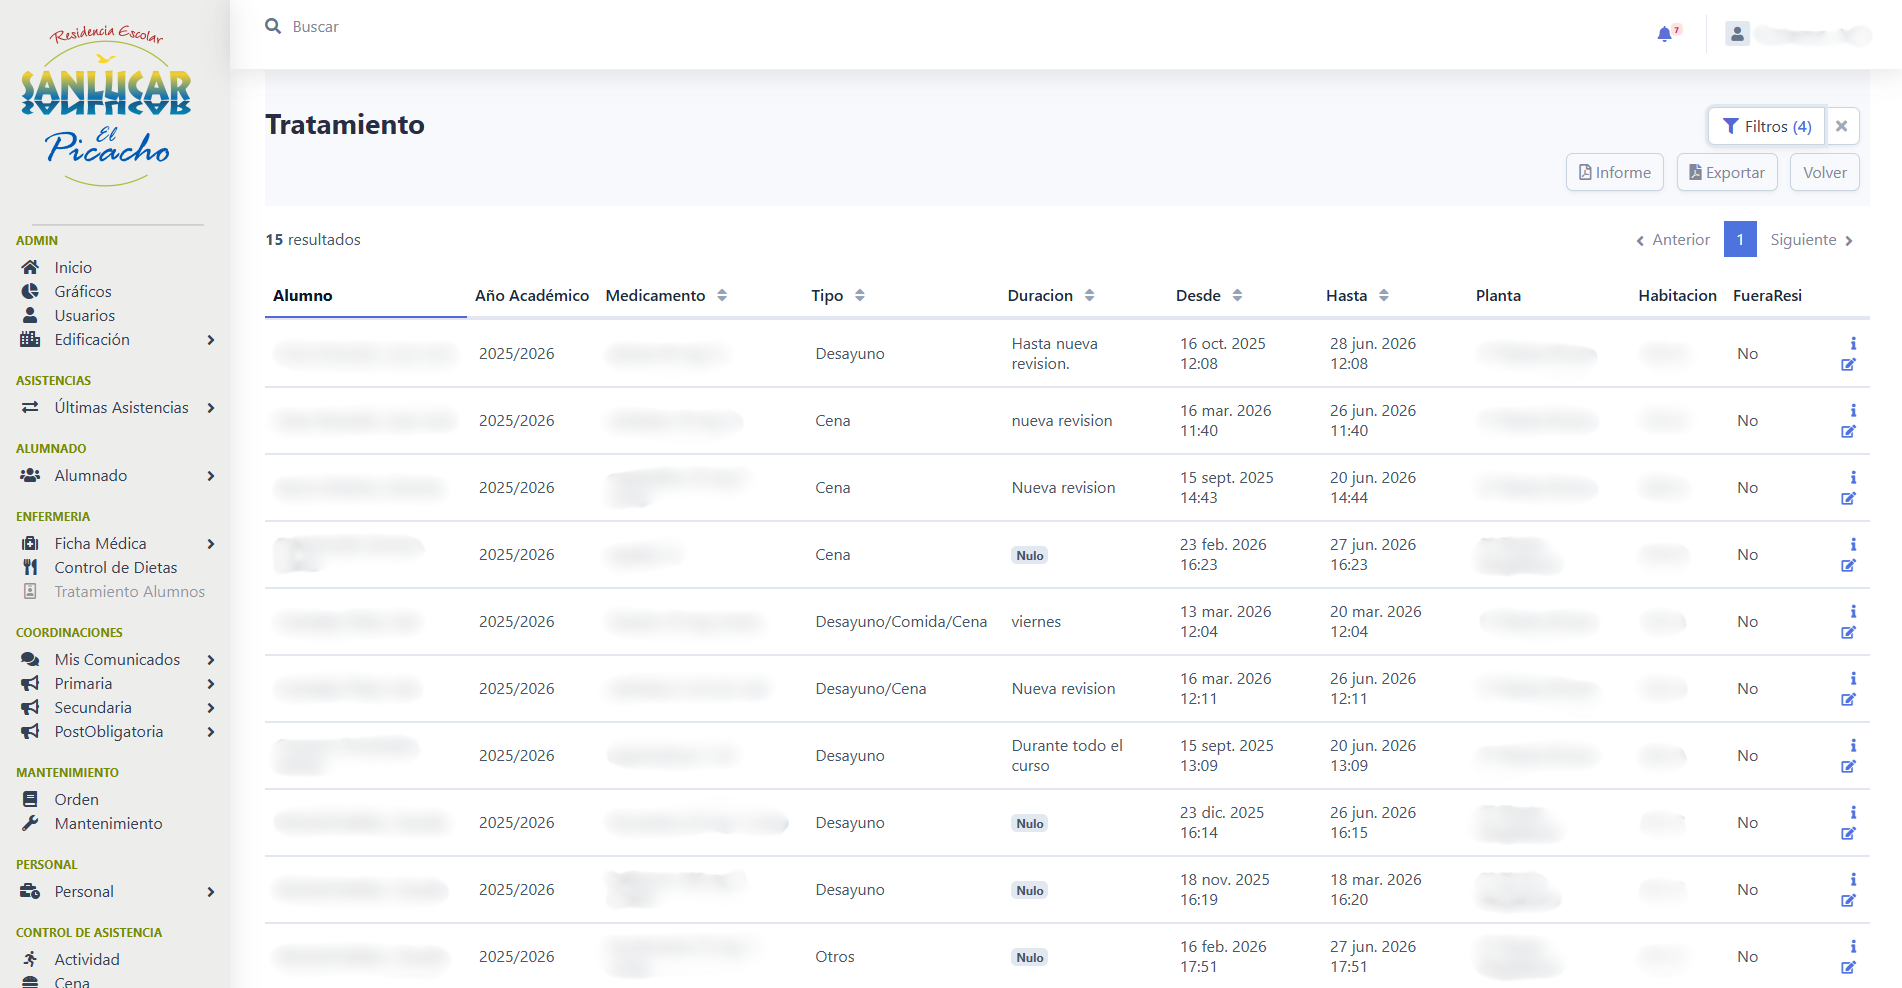Click the Exportar button
Viewport: 1902px width, 988px height.
pos(1726,172)
